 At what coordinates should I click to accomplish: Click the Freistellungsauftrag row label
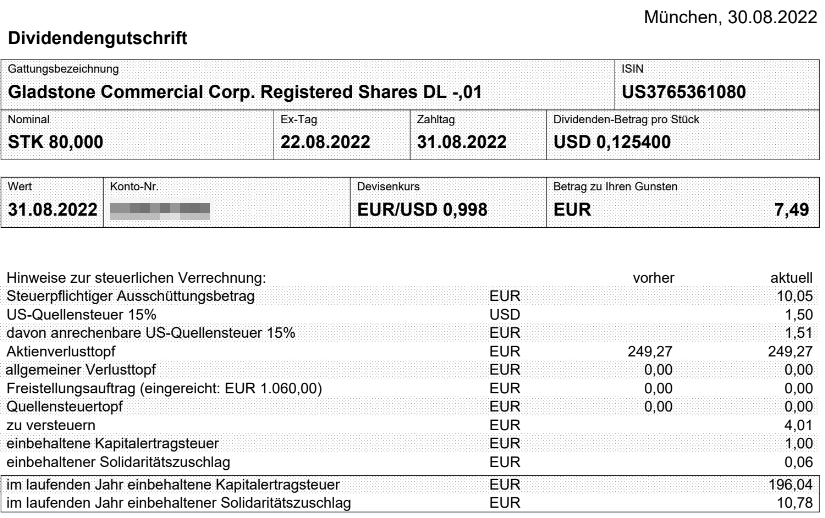(x=164, y=389)
